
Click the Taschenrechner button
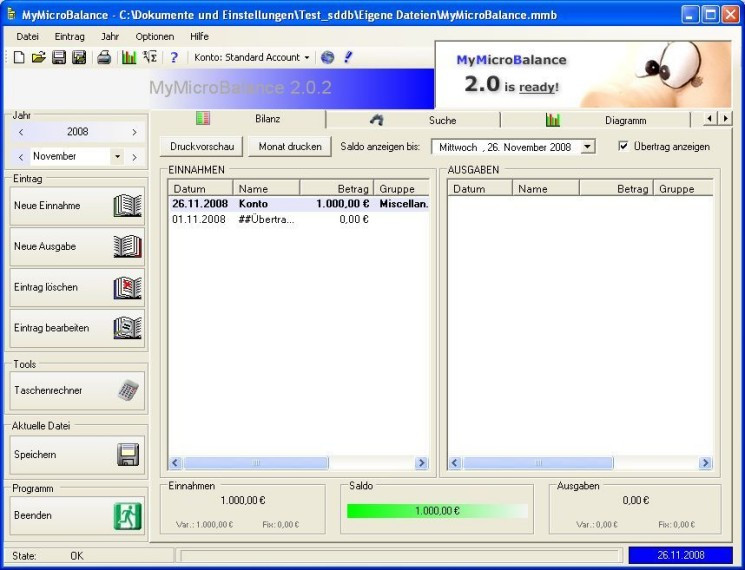(x=77, y=391)
